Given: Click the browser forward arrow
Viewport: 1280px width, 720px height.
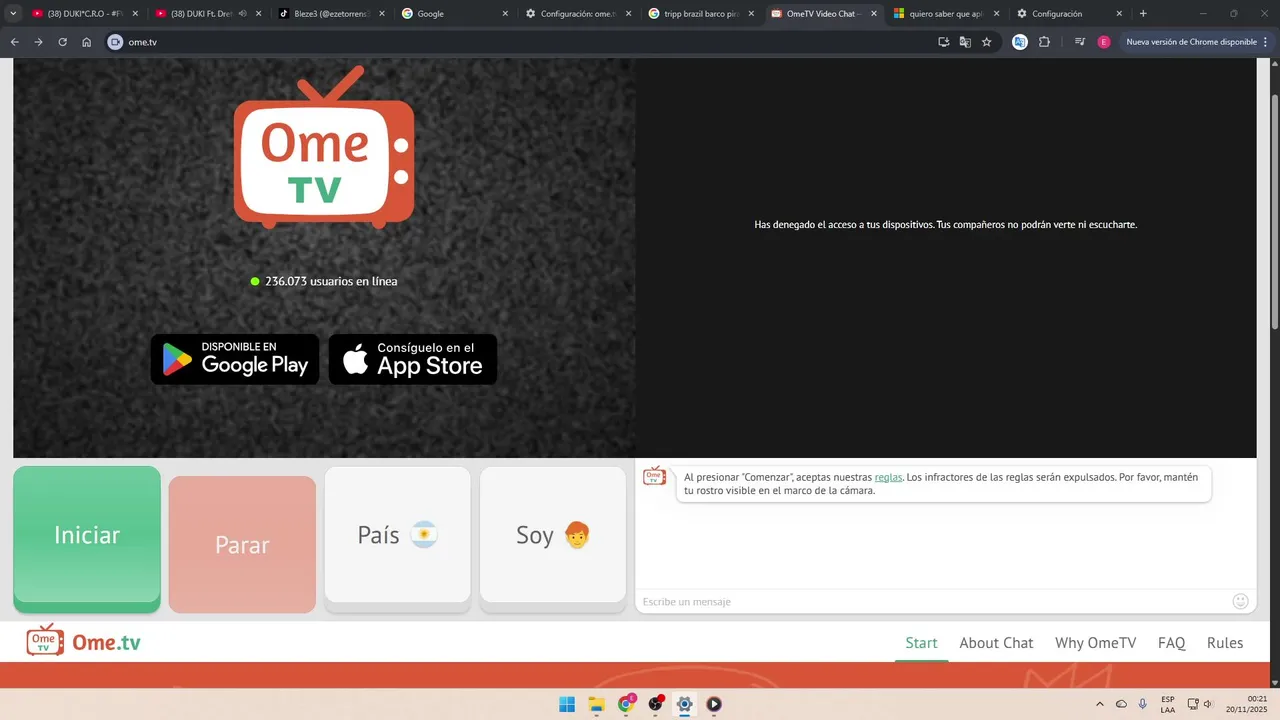Looking at the screenshot, I should (x=38, y=42).
